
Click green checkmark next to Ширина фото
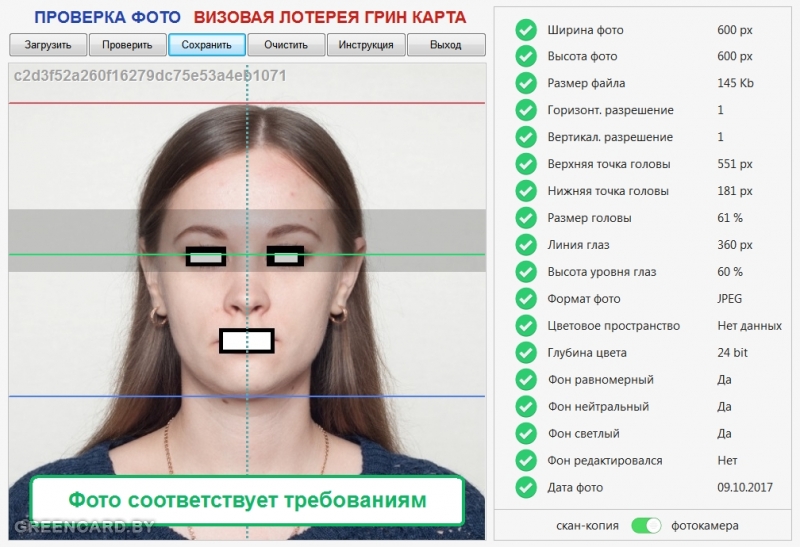pyautogui.click(x=526, y=29)
